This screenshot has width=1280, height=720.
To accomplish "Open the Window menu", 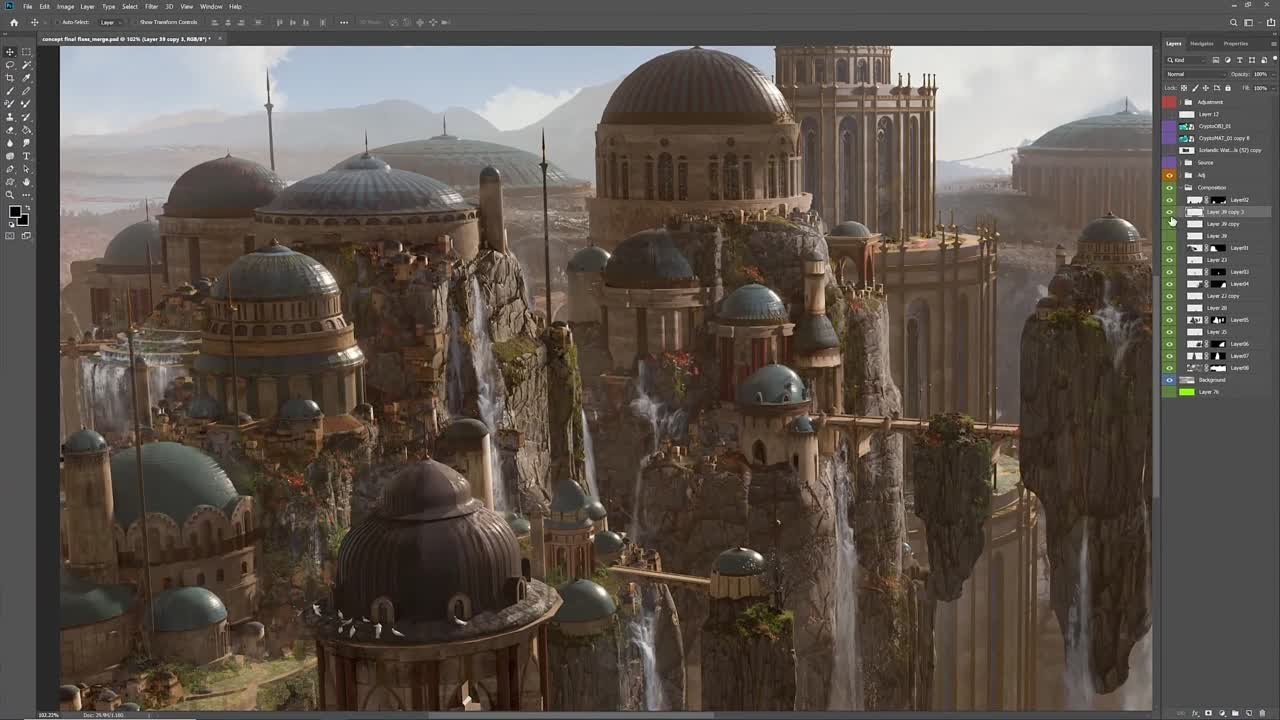I will 211,6.
